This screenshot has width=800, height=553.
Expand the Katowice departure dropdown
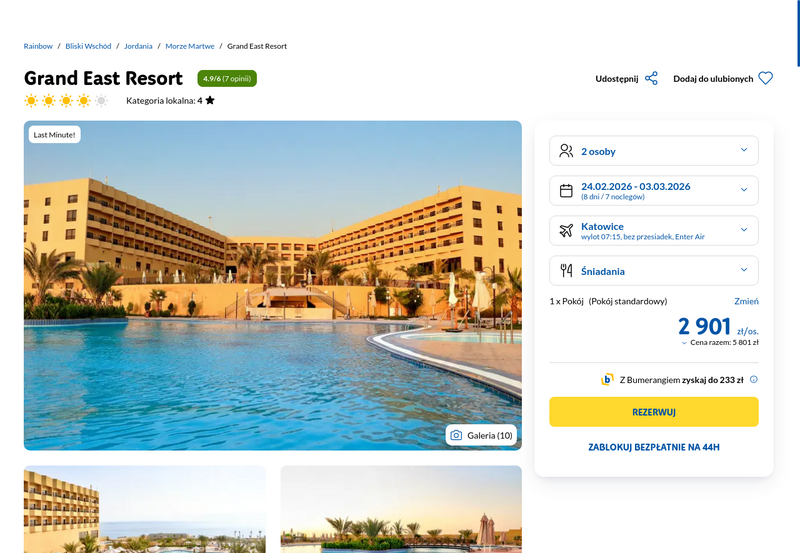click(654, 231)
